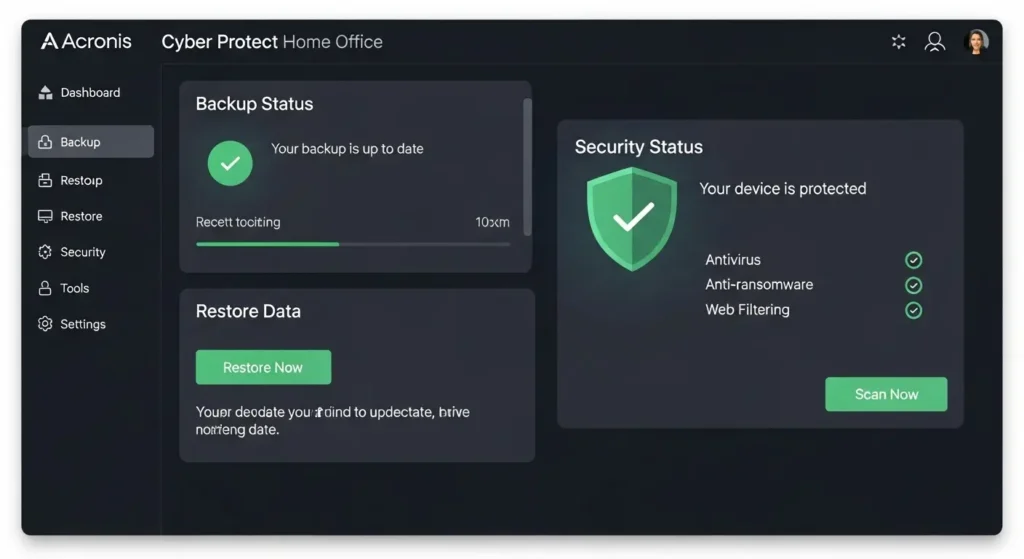Open the star icon in top bar
Viewport: 1024px width, 559px height.
(899, 42)
